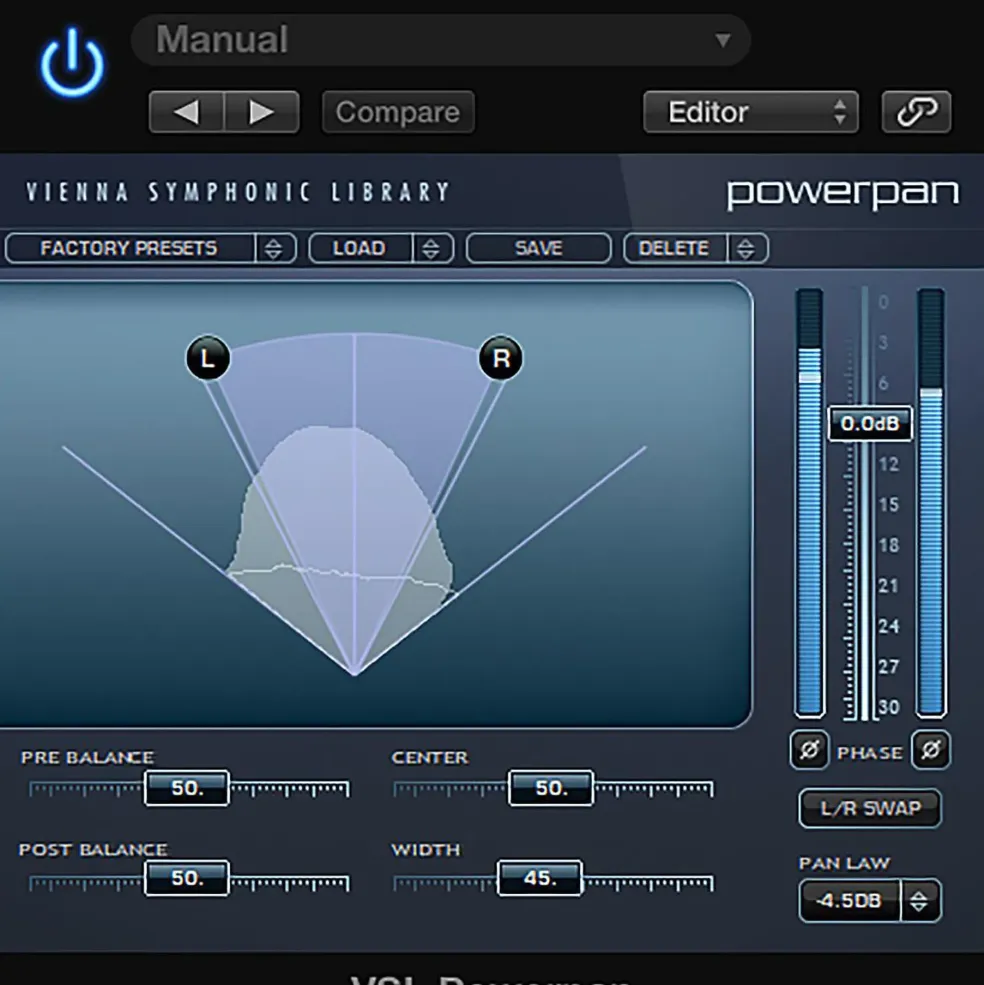Click the link chain icon button
984x985 pixels.
[x=916, y=112]
